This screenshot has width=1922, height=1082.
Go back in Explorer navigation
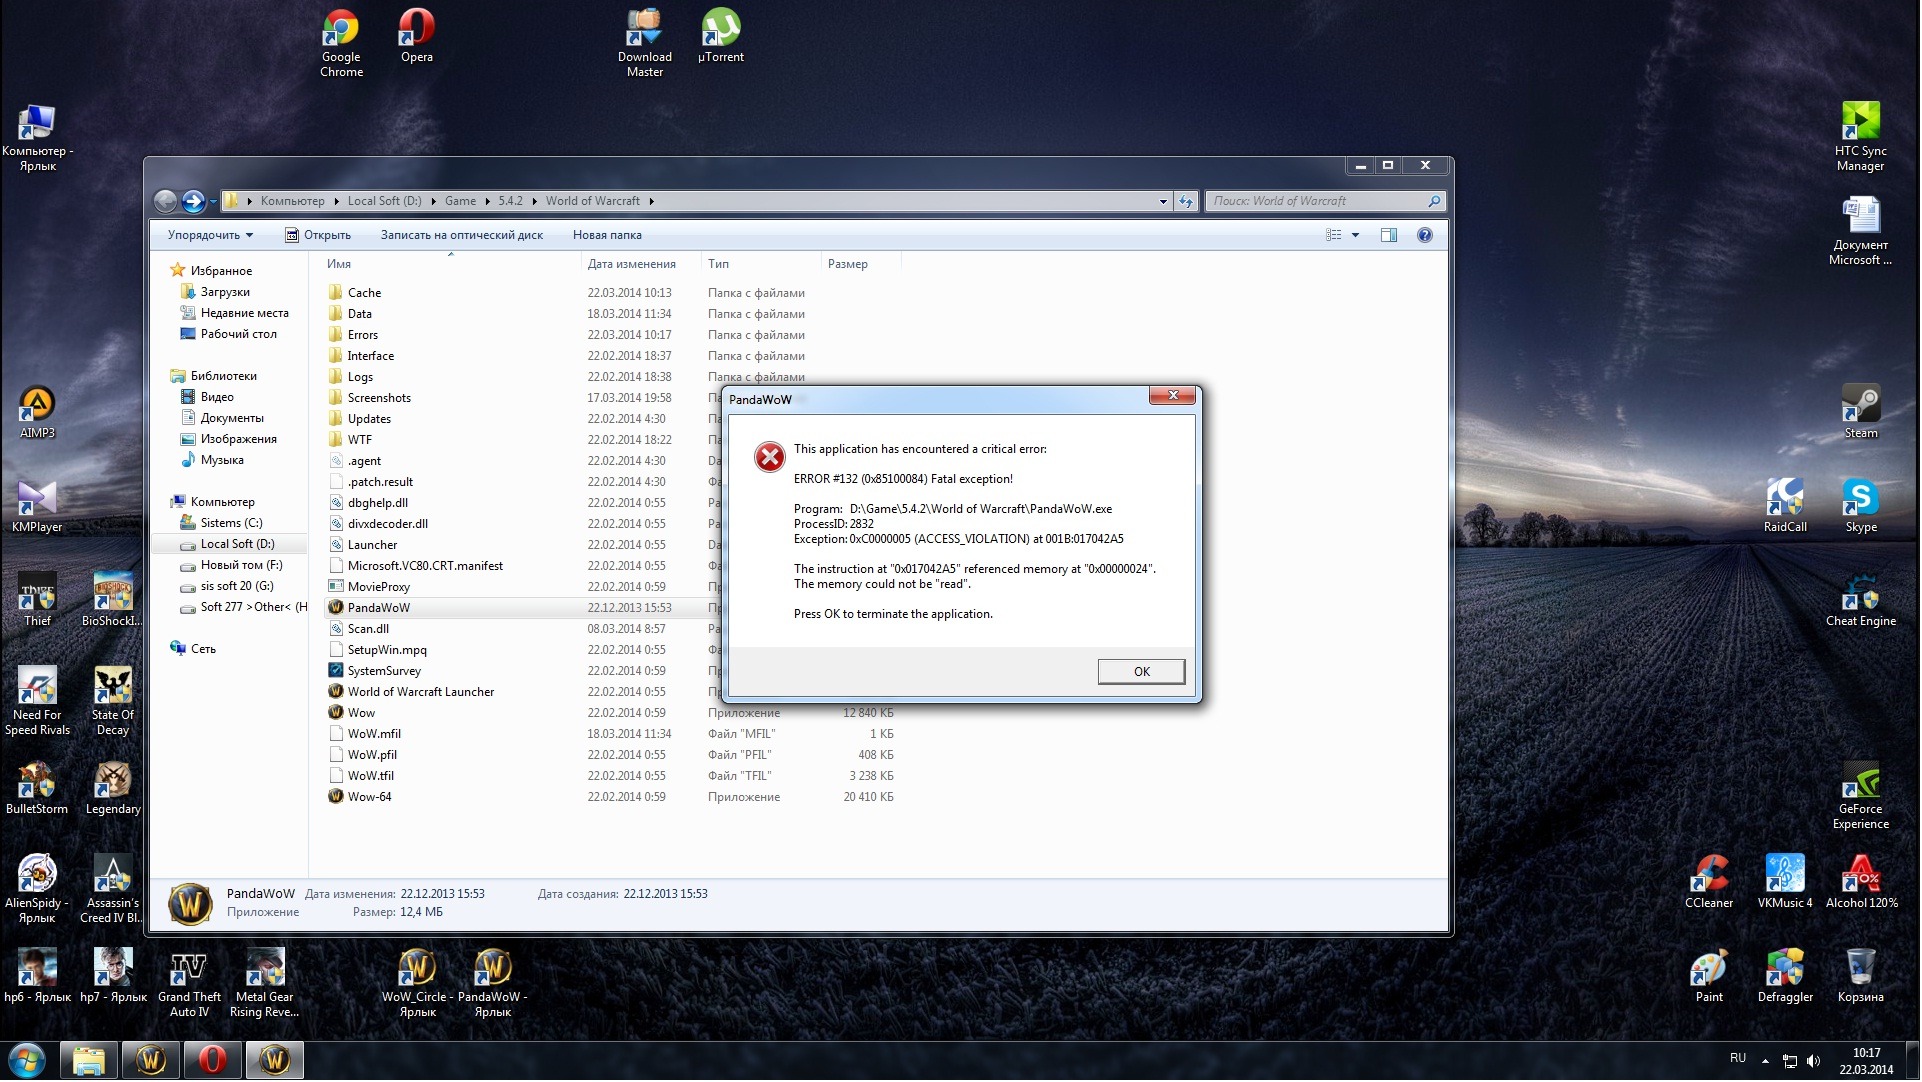pos(166,201)
